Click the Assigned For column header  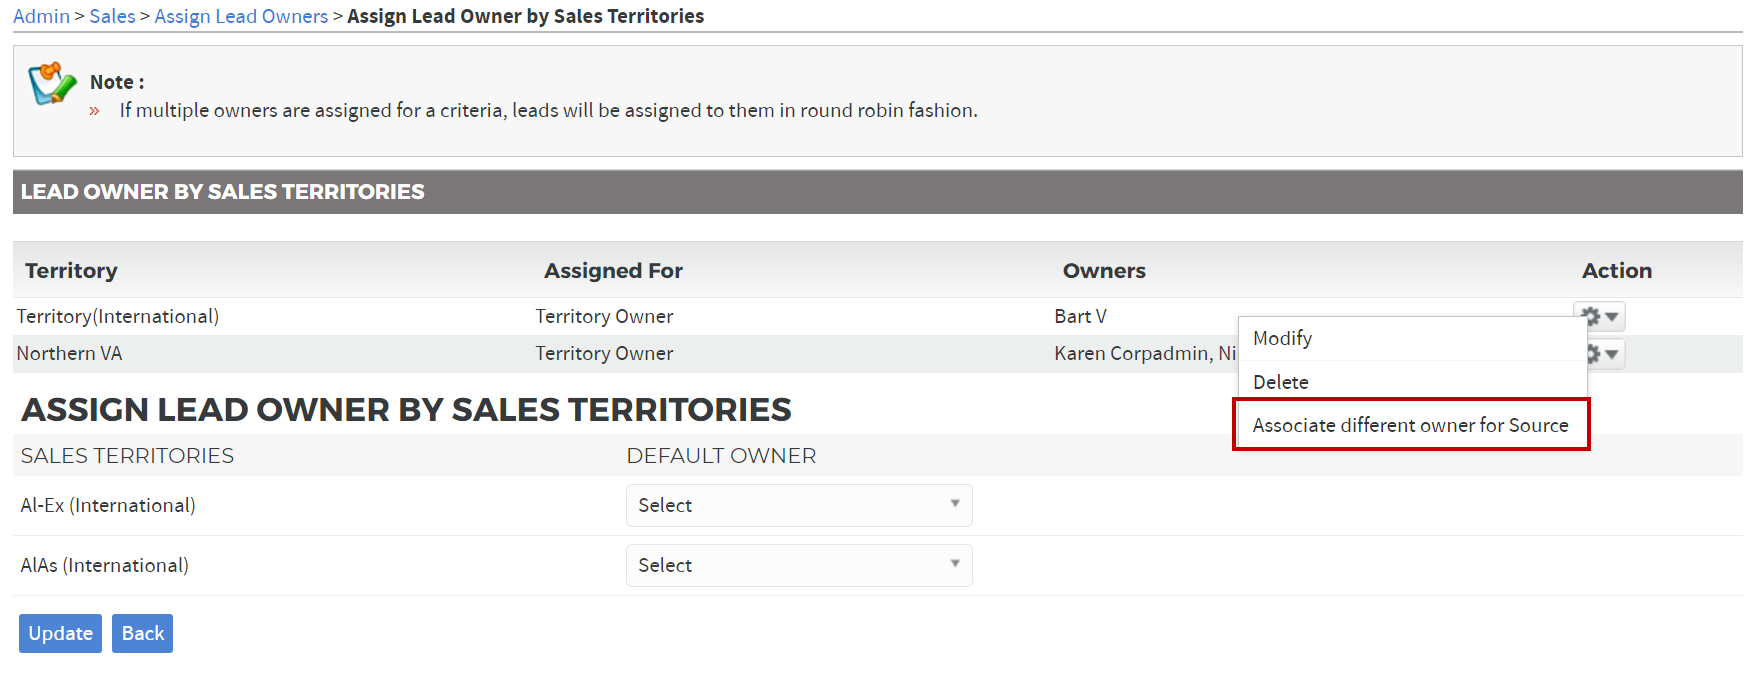613,270
